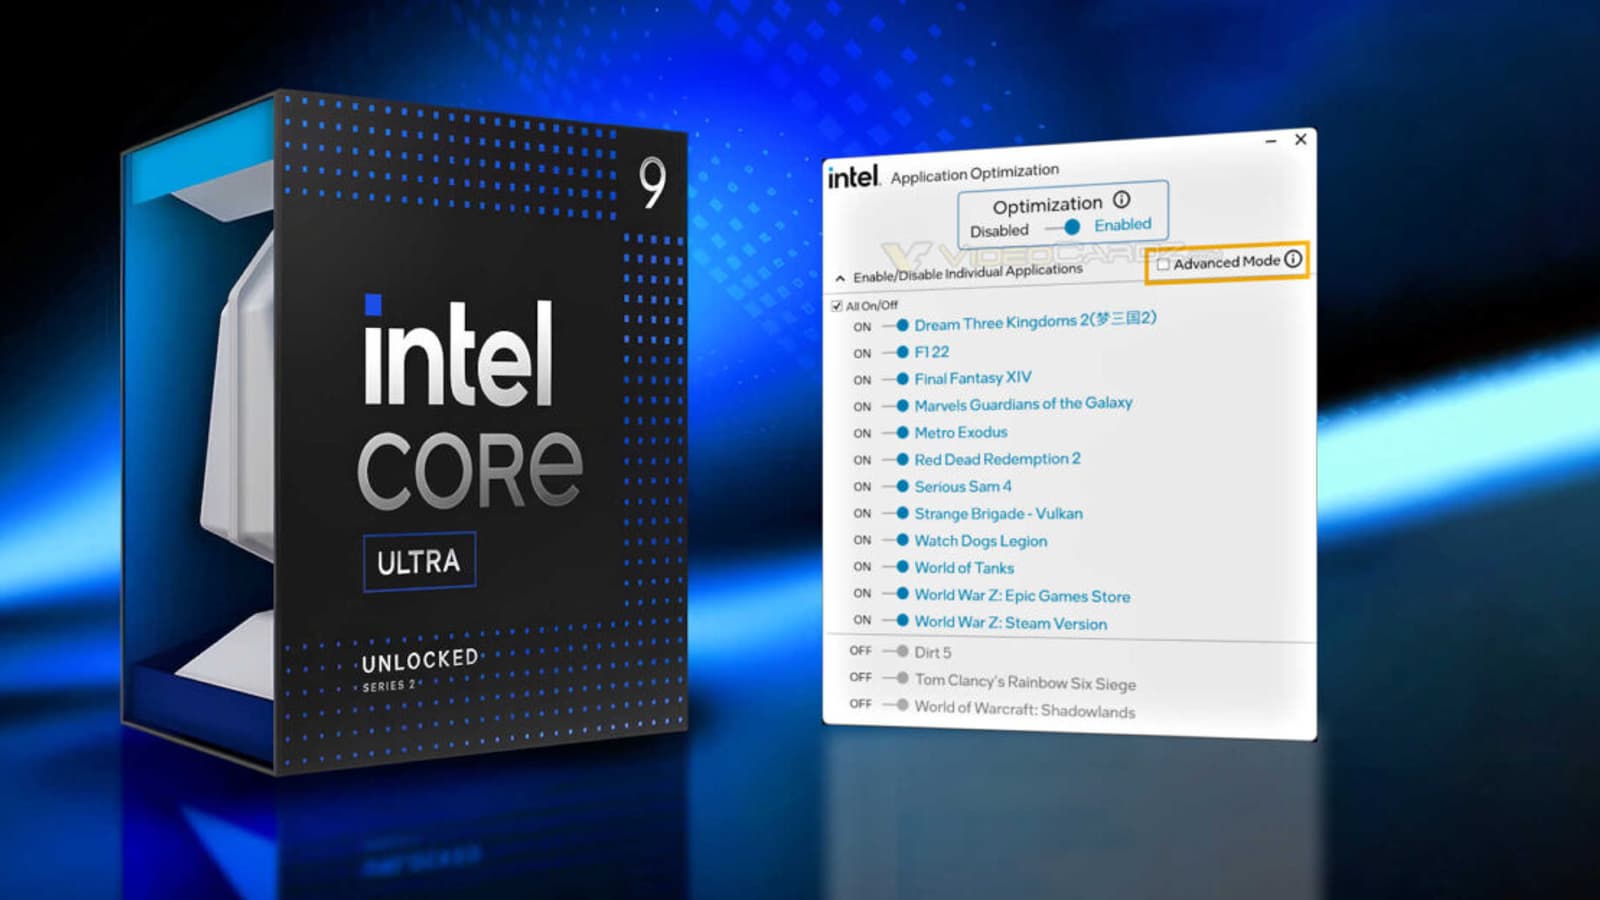Tick the Advanced Mode checkbox
Viewport: 1600px width, 900px height.
[x=1163, y=264]
